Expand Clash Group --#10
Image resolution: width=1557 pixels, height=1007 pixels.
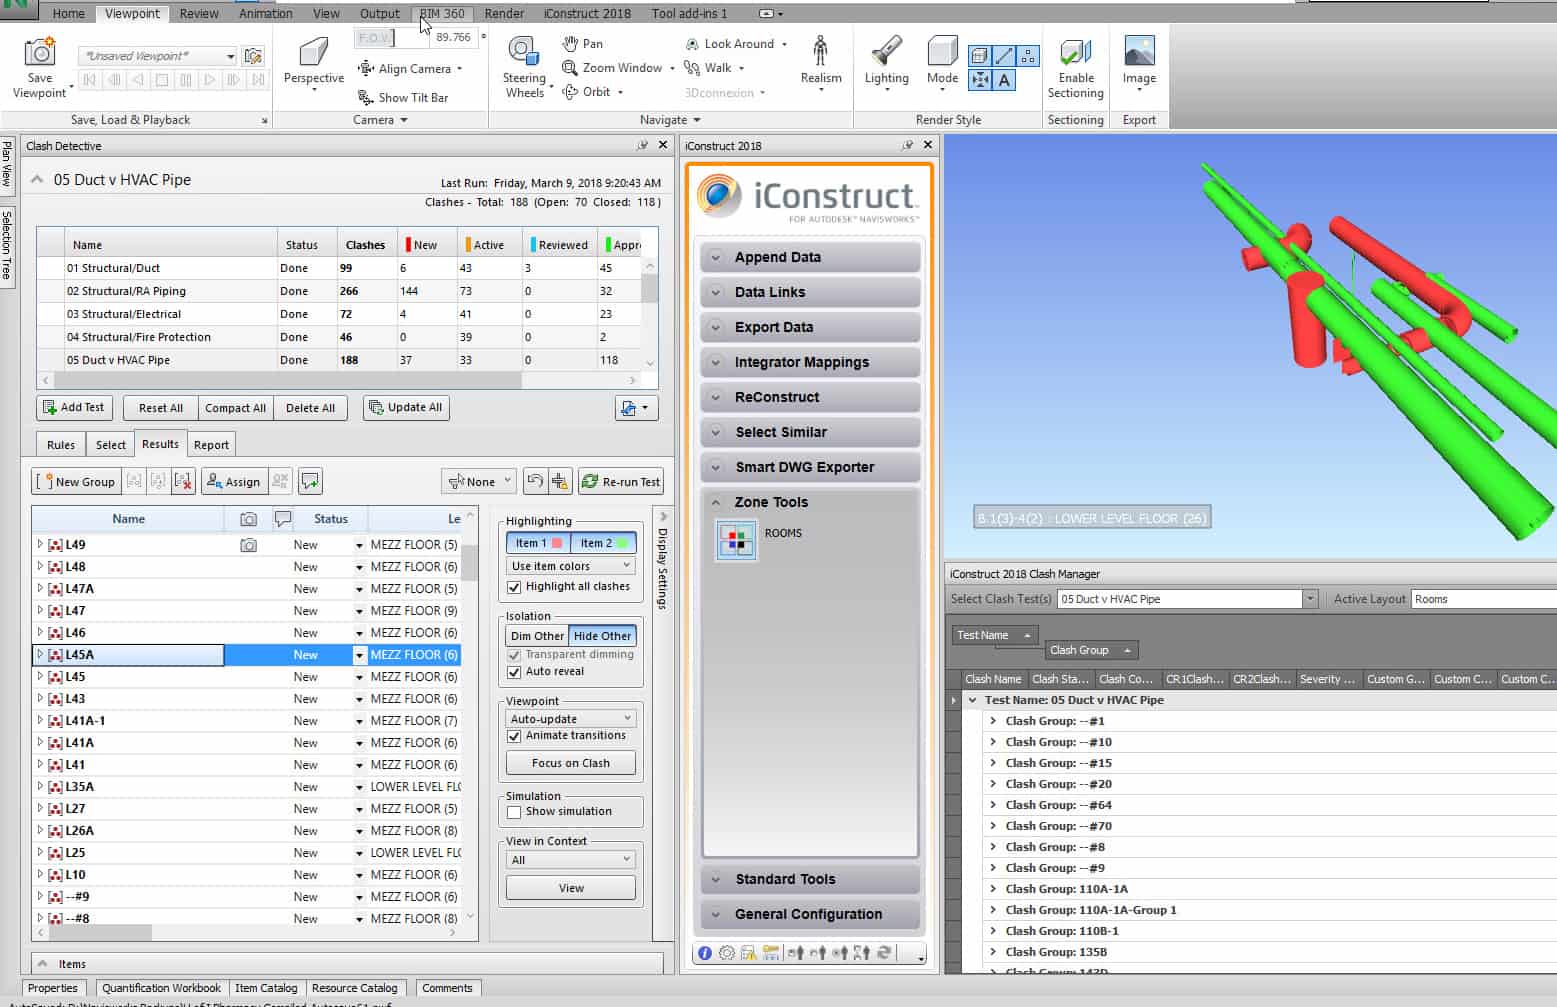[993, 742]
